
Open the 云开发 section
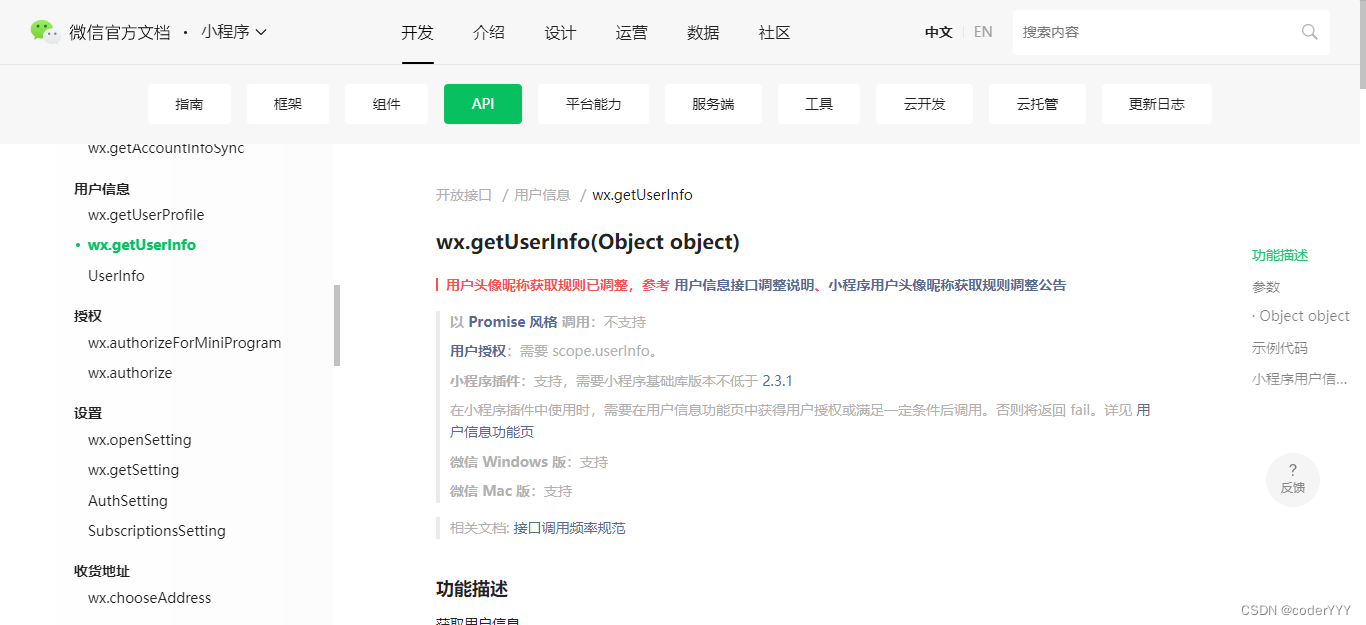924,103
